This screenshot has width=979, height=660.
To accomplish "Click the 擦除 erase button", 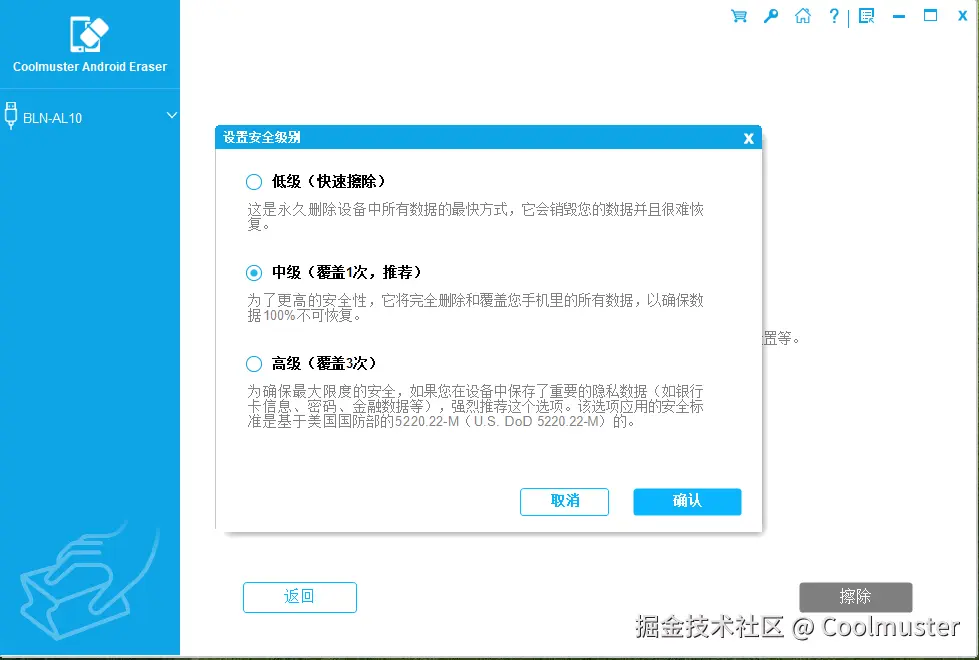I will (x=855, y=597).
